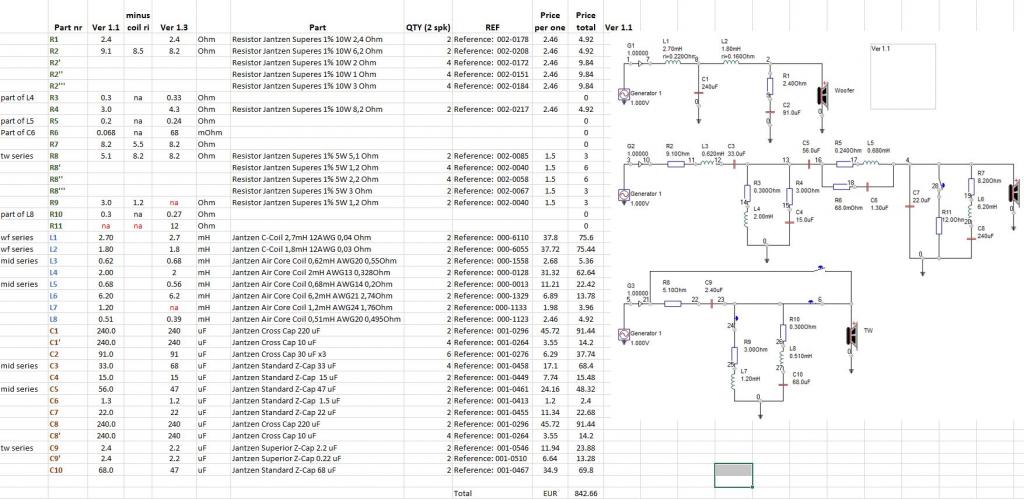This screenshot has width=1024, height=499.
Task: Click the QTY (2 spk) header cell
Action: 428,27
